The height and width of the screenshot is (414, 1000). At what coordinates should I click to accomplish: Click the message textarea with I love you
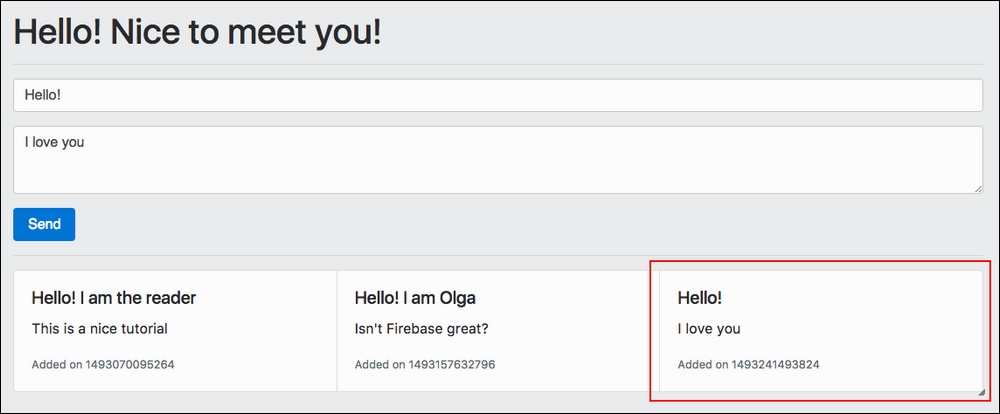coord(497,159)
